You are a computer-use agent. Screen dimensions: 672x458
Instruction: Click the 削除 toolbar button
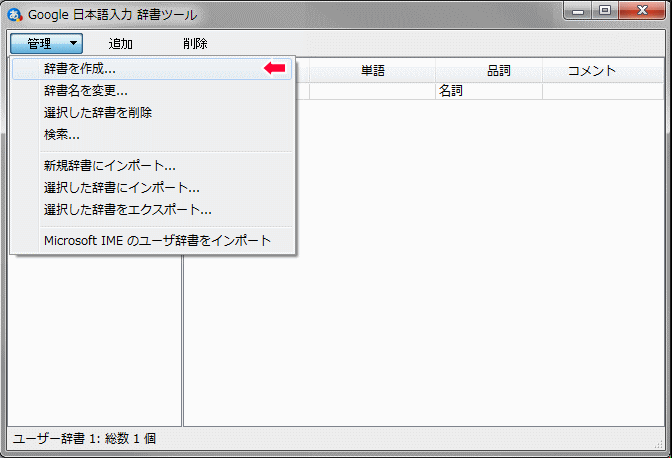pyautogui.click(x=195, y=43)
